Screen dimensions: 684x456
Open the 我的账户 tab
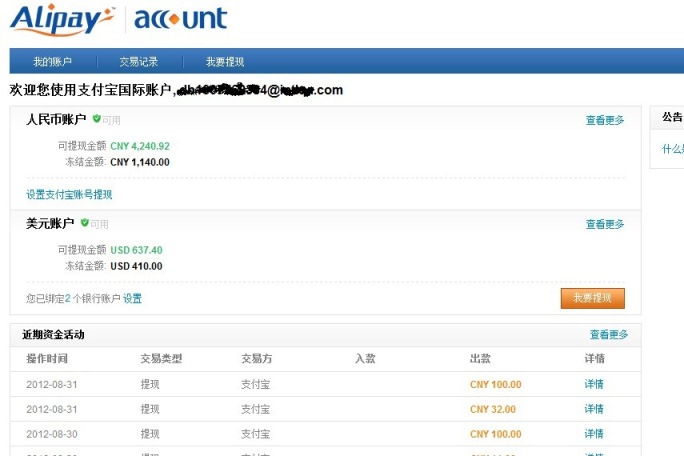(52, 62)
